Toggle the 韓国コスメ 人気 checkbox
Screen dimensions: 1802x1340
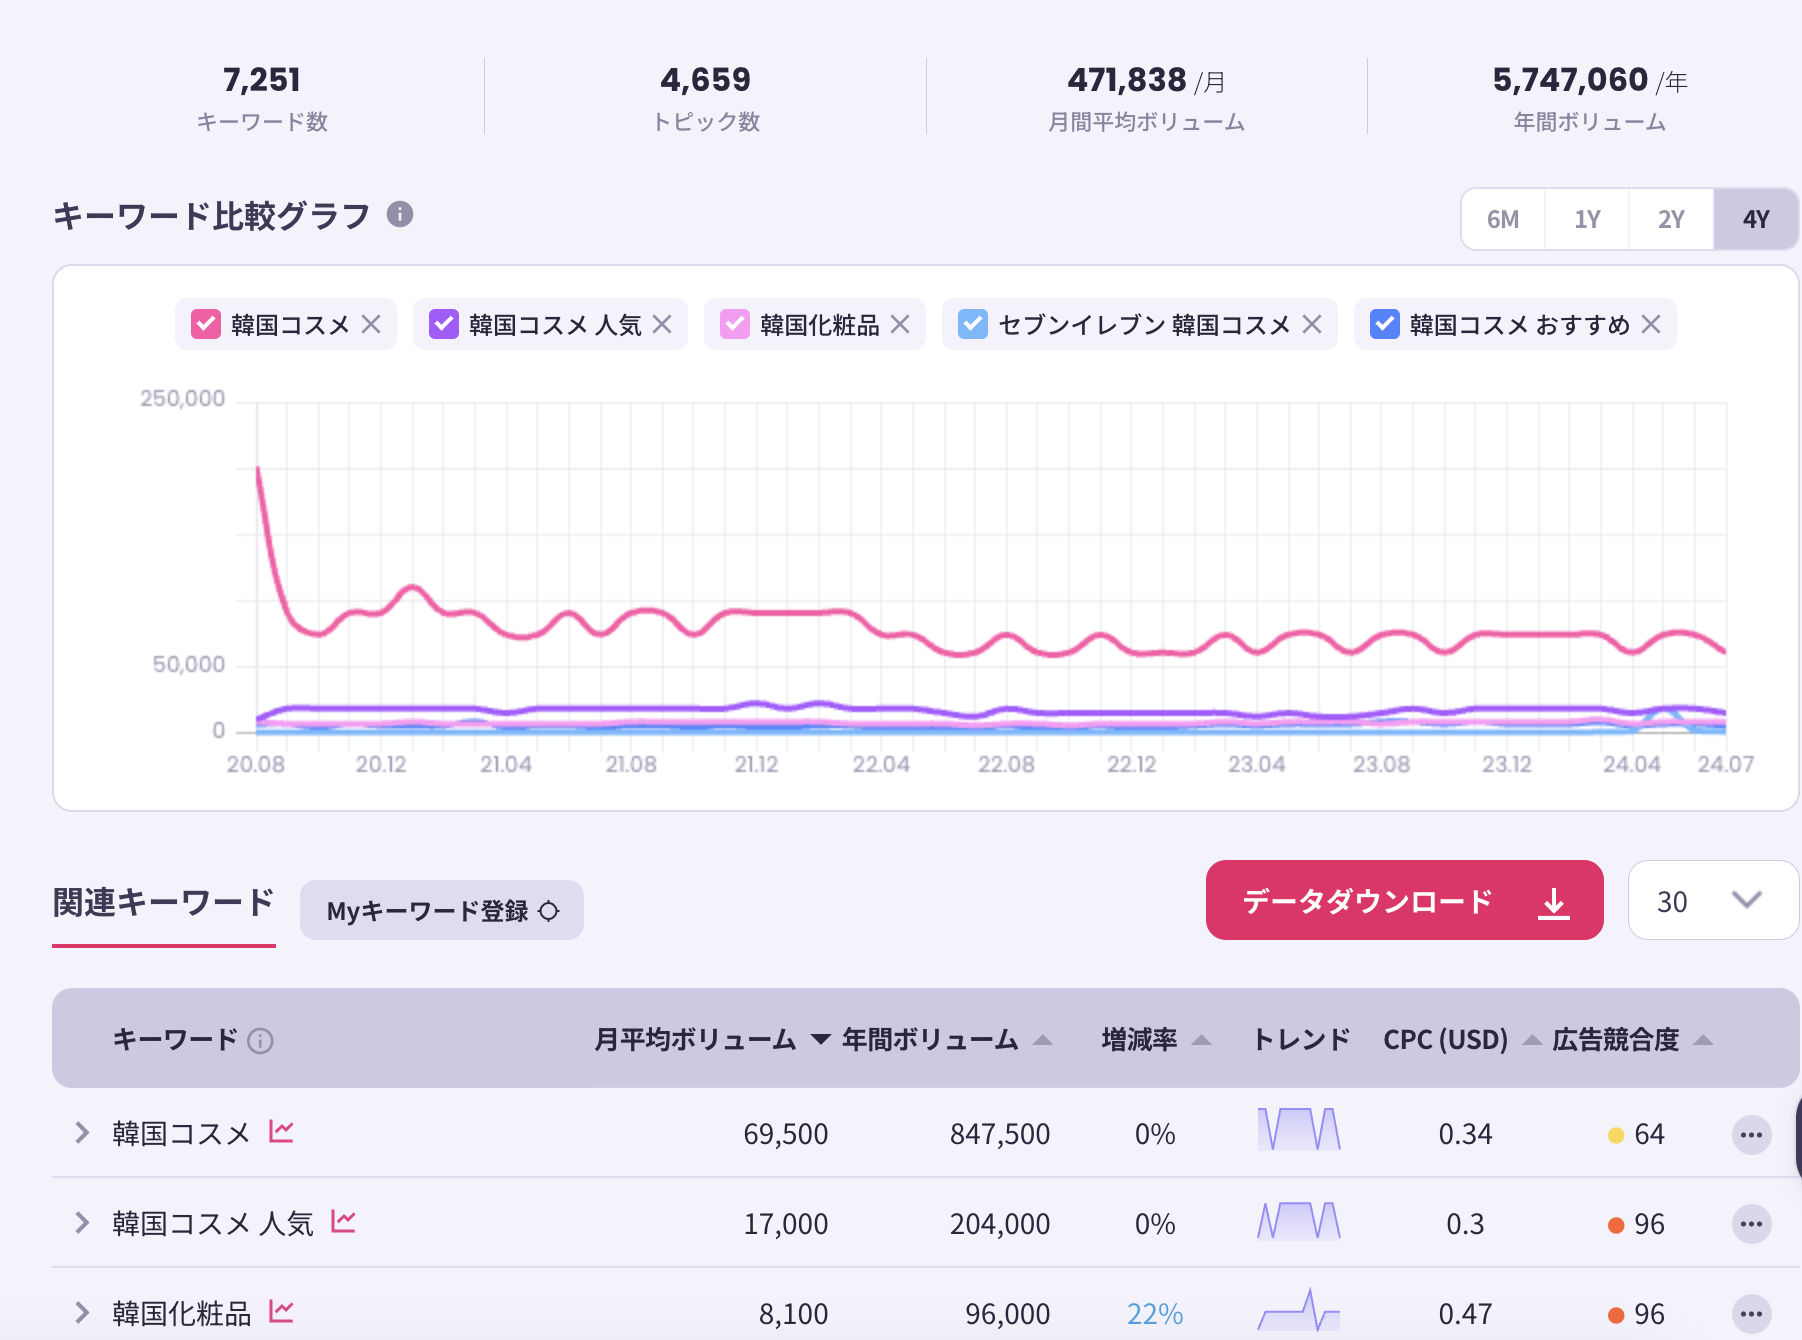pyautogui.click(x=443, y=325)
